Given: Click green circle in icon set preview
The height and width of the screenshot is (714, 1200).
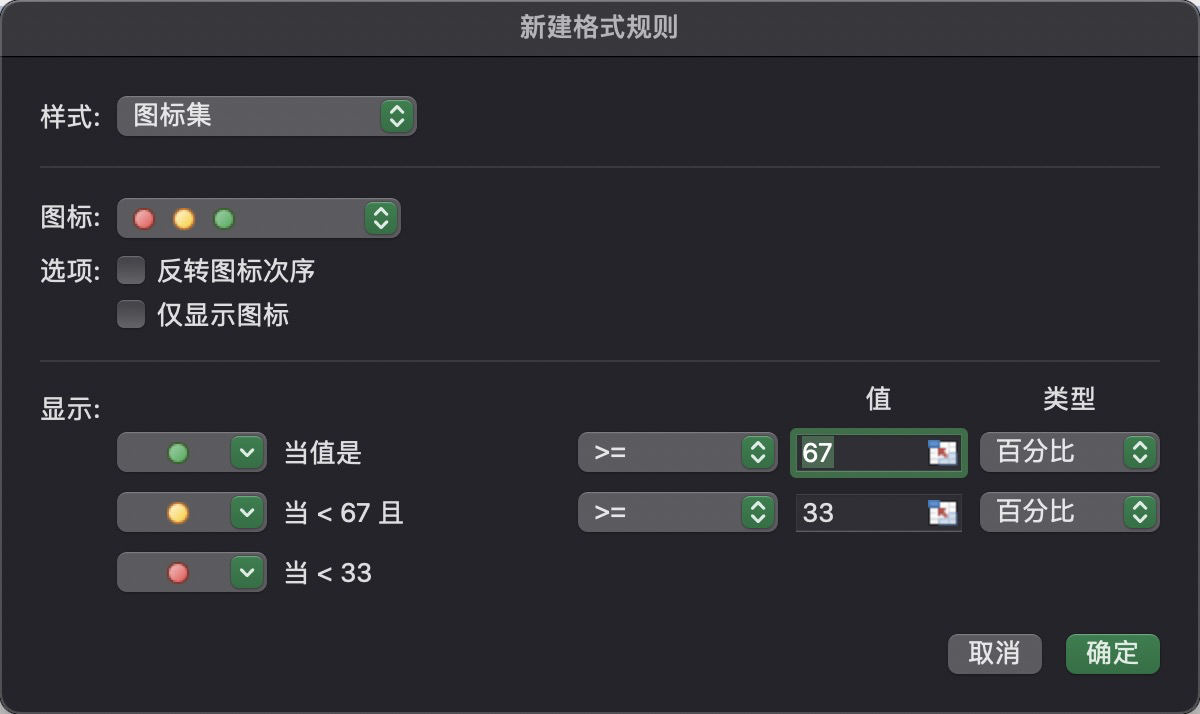Looking at the screenshot, I should tap(224, 218).
